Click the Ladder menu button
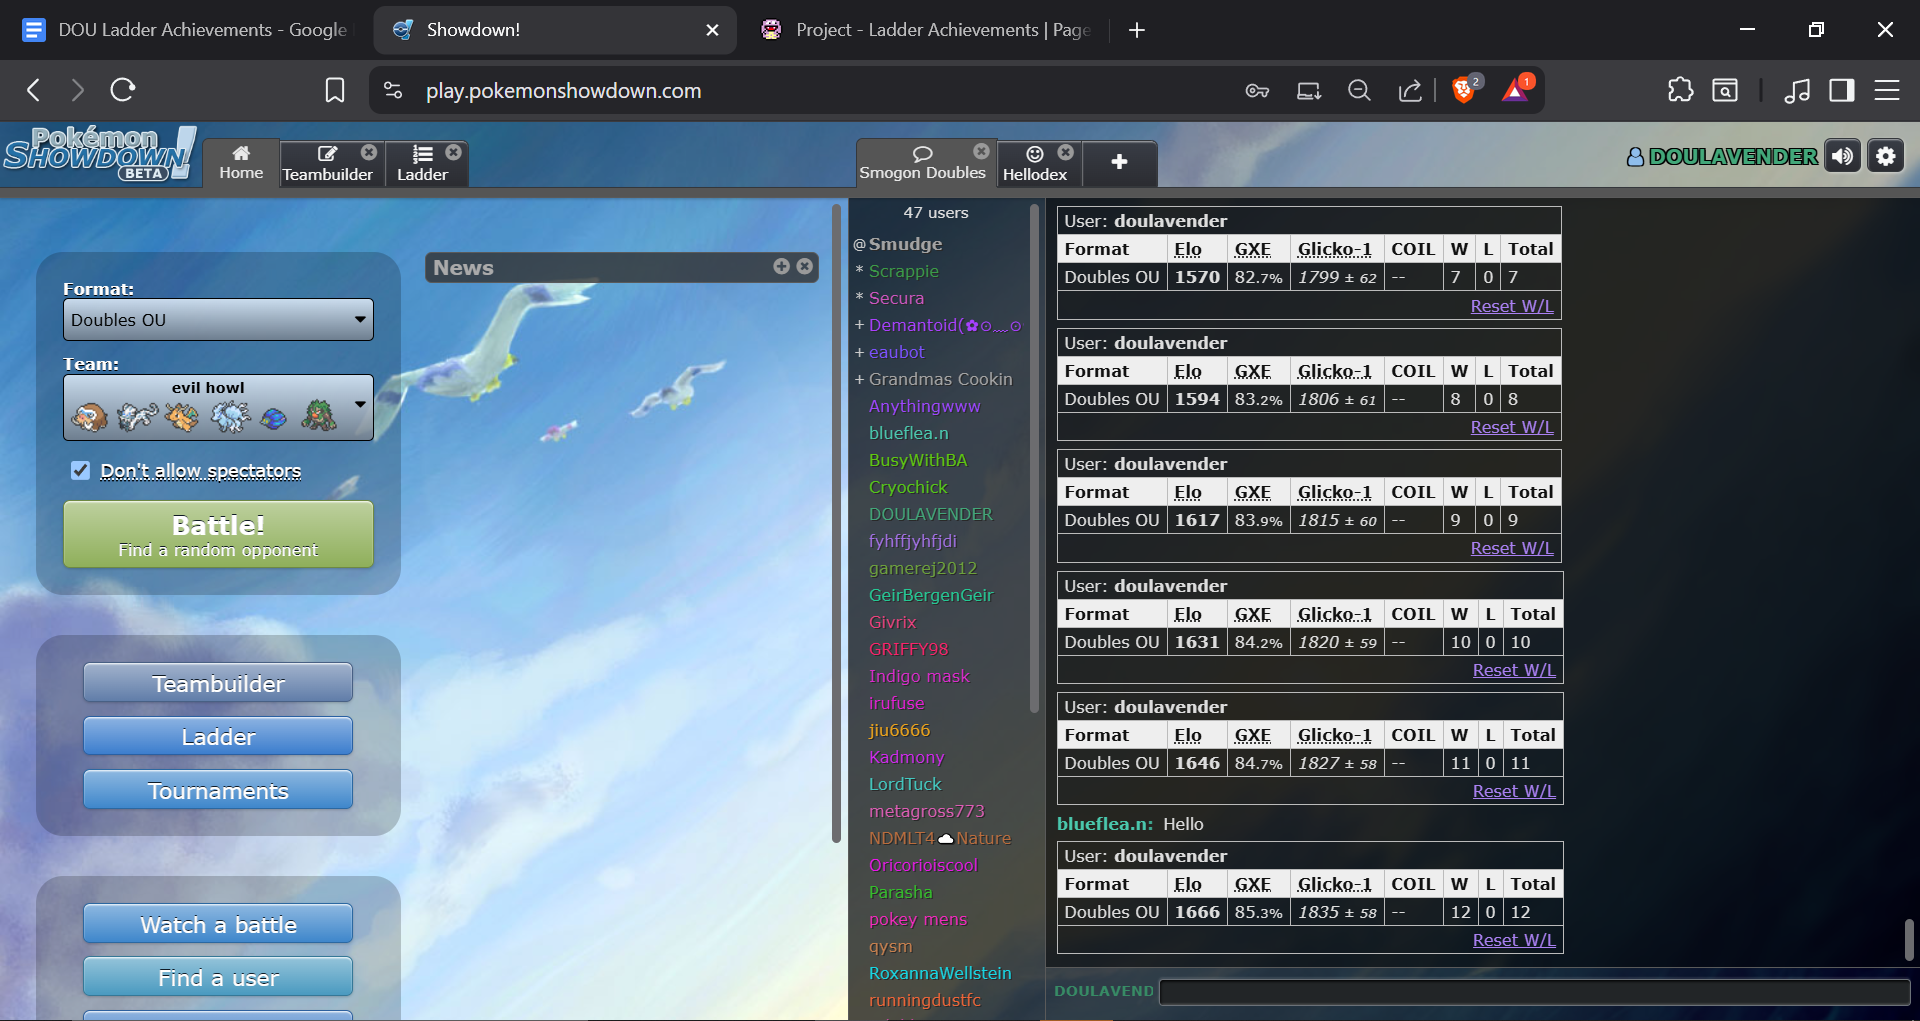1920x1021 pixels. (x=218, y=736)
